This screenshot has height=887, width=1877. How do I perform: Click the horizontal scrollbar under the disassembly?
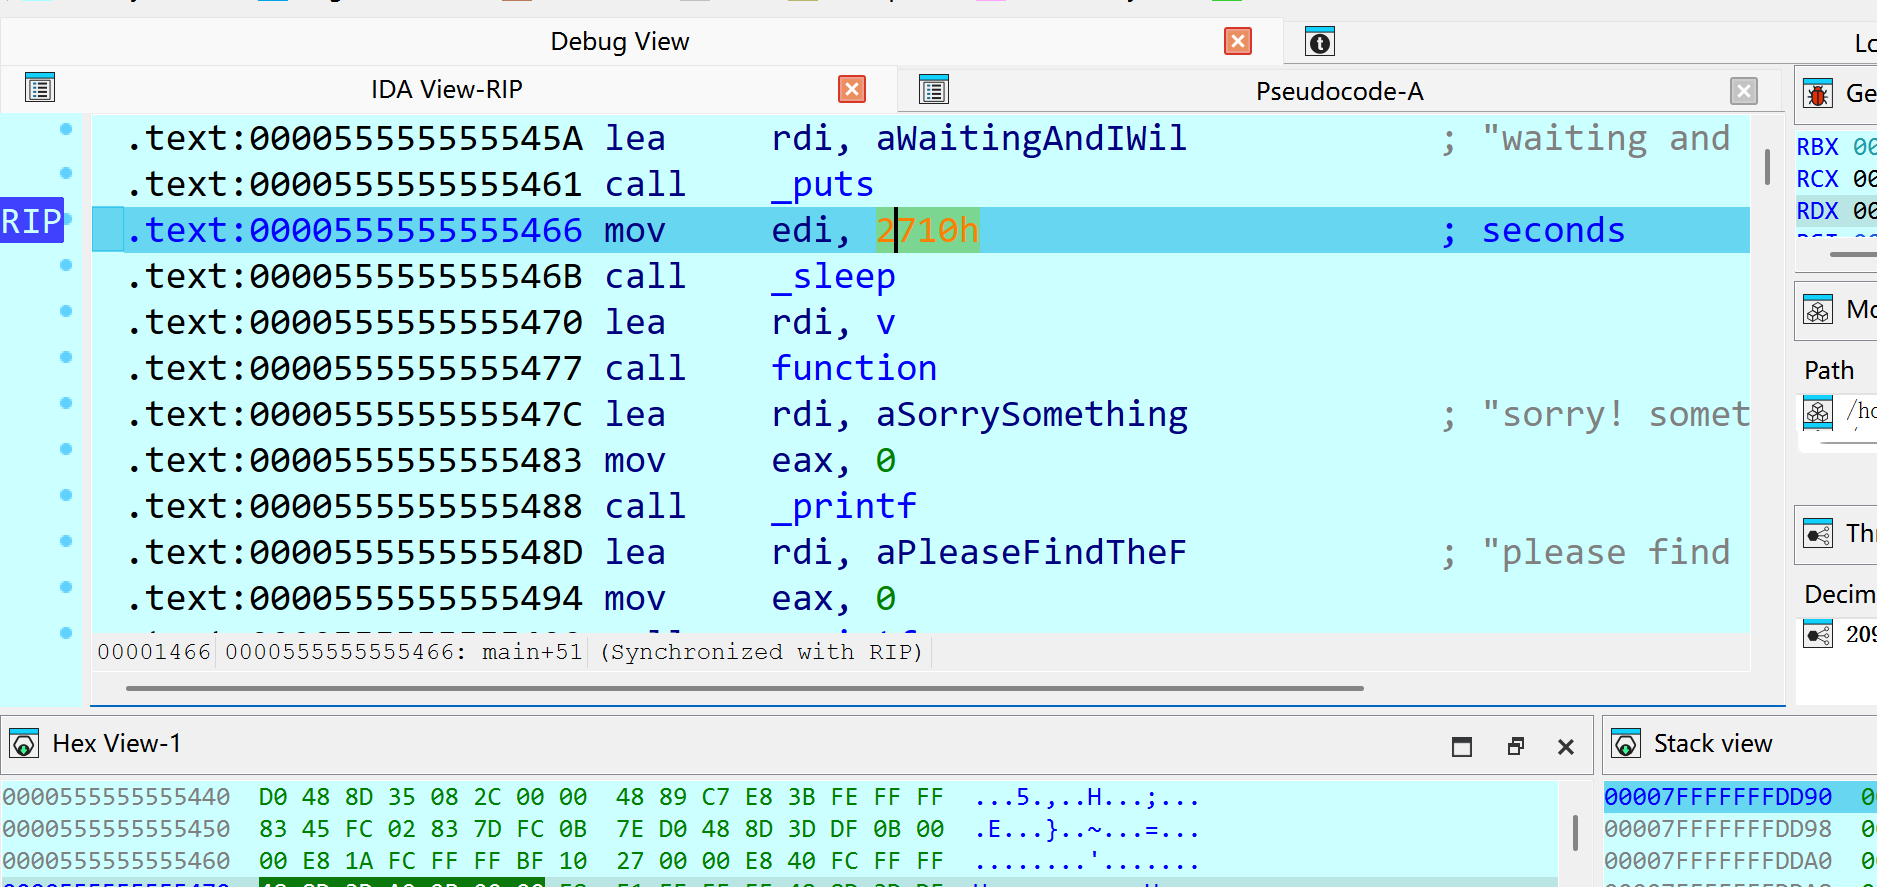pyautogui.click(x=744, y=688)
